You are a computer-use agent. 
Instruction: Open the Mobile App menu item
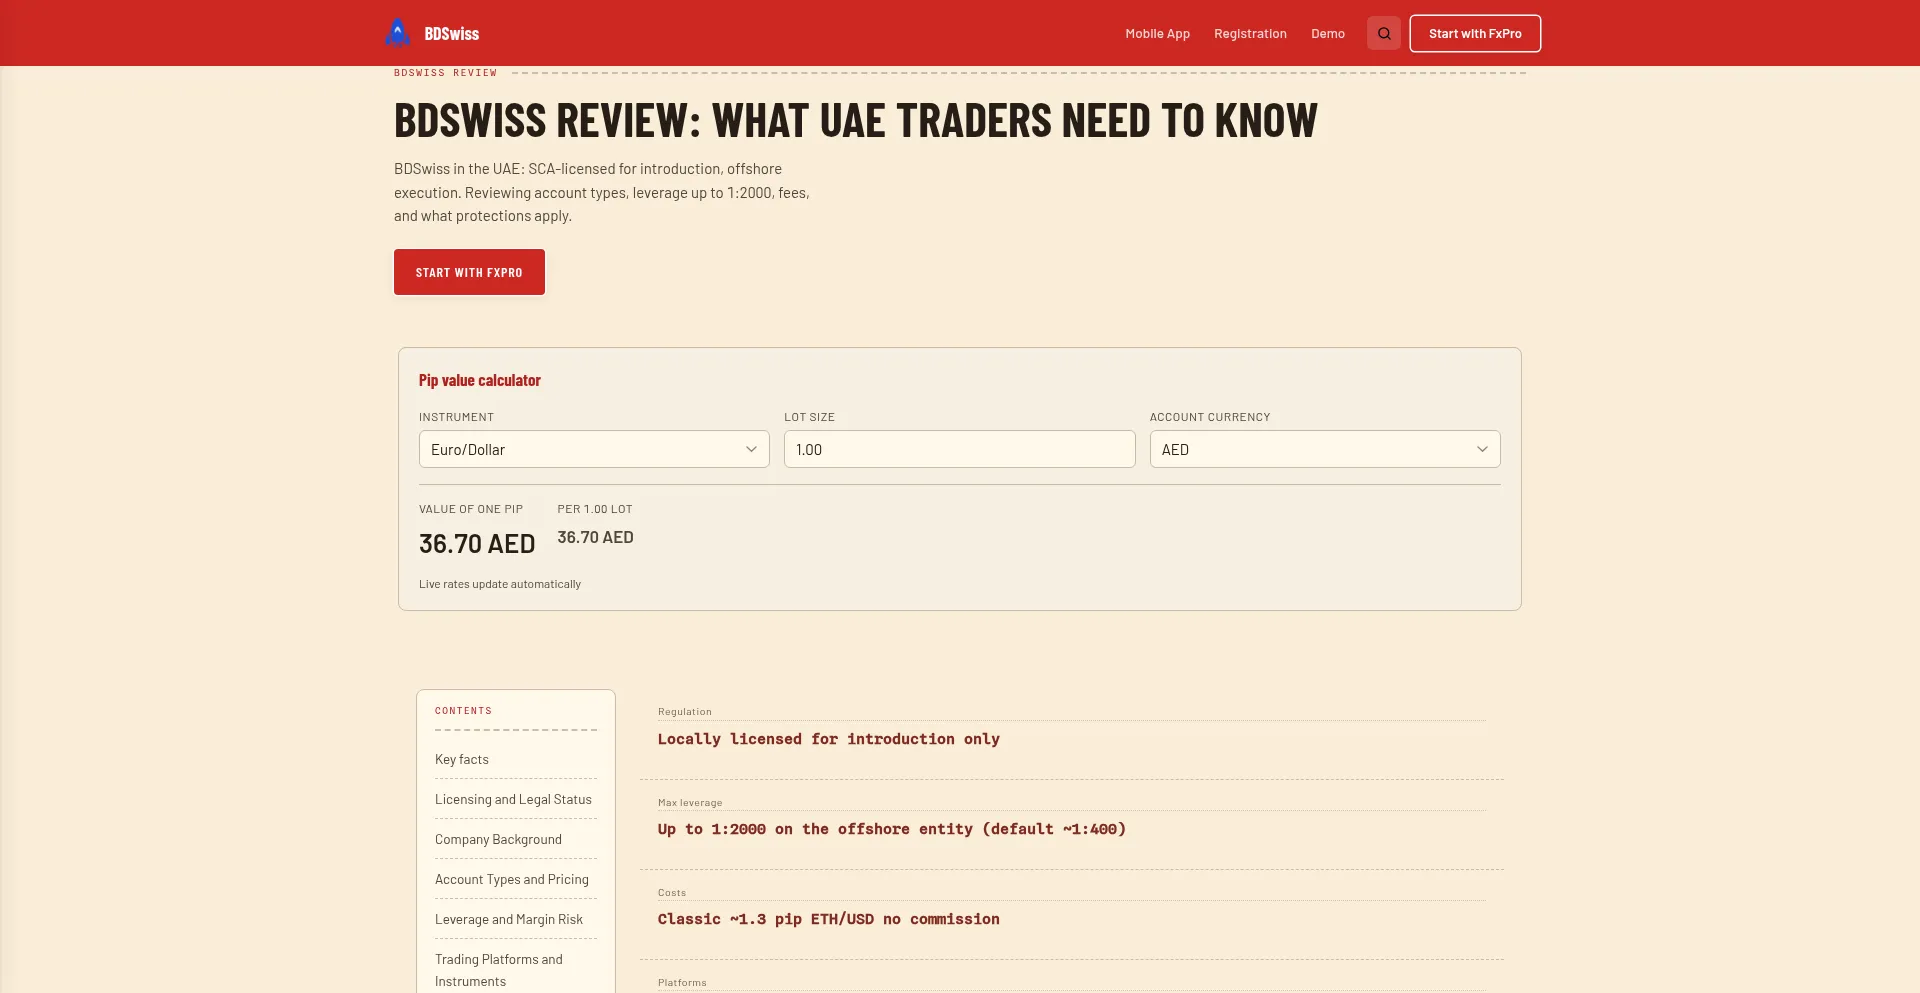[1157, 34]
